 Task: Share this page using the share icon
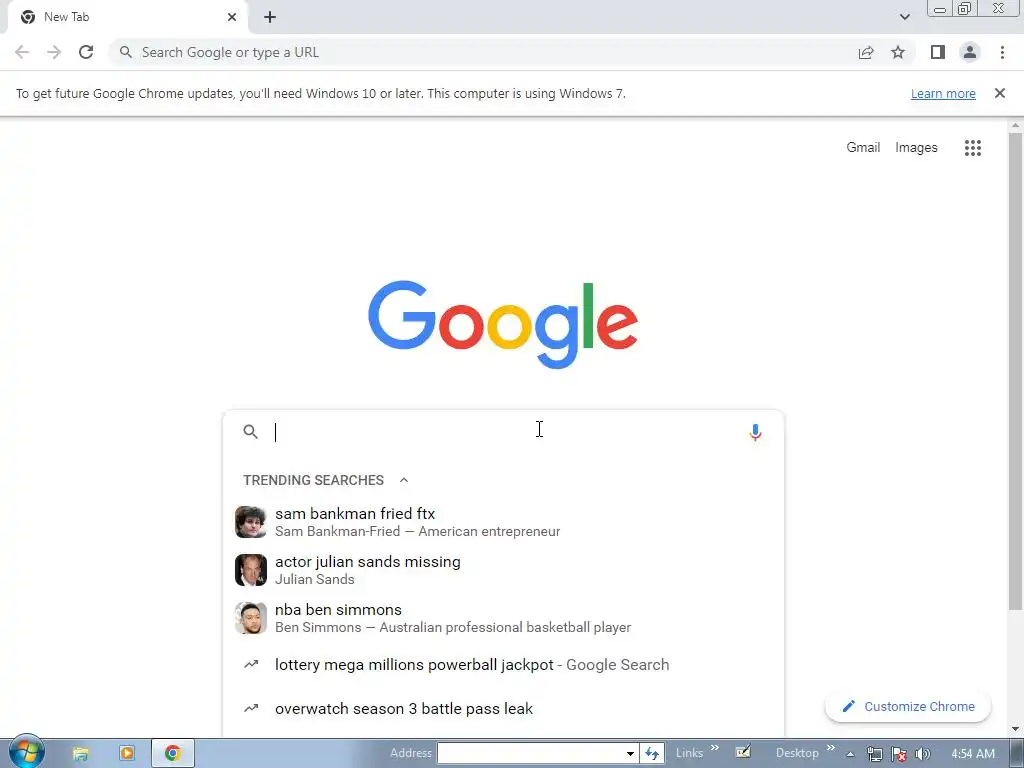[x=866, y=52]
